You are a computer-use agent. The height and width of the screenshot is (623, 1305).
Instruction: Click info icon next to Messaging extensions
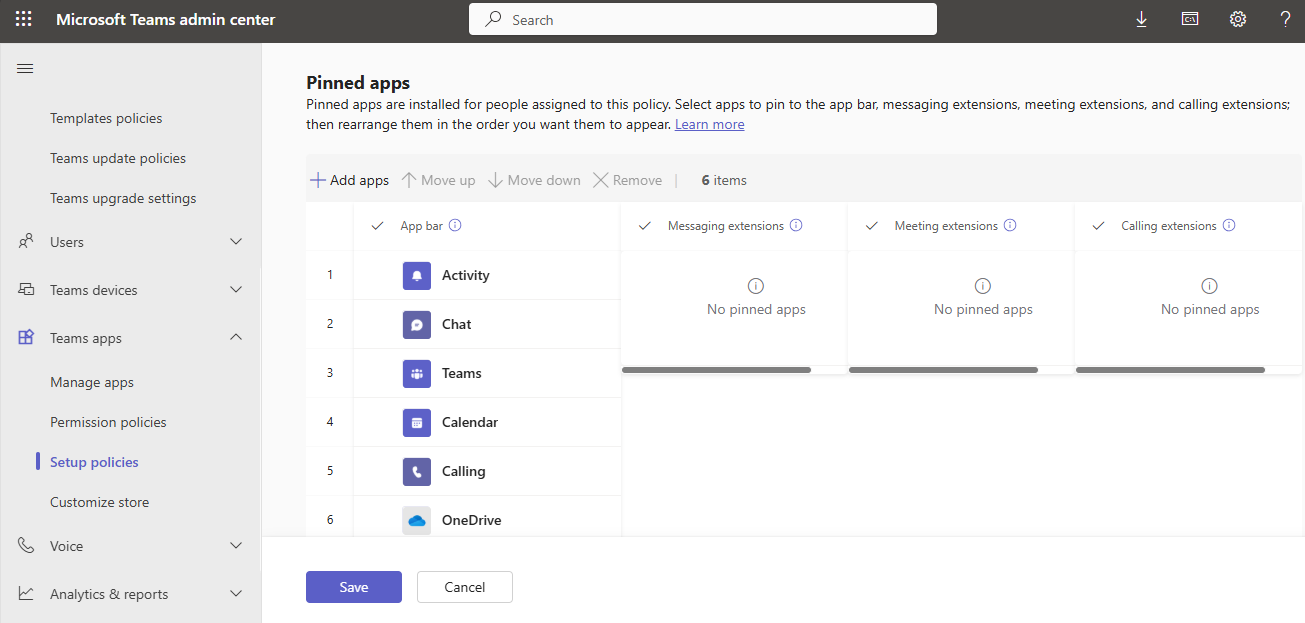[x=796, y=226]
